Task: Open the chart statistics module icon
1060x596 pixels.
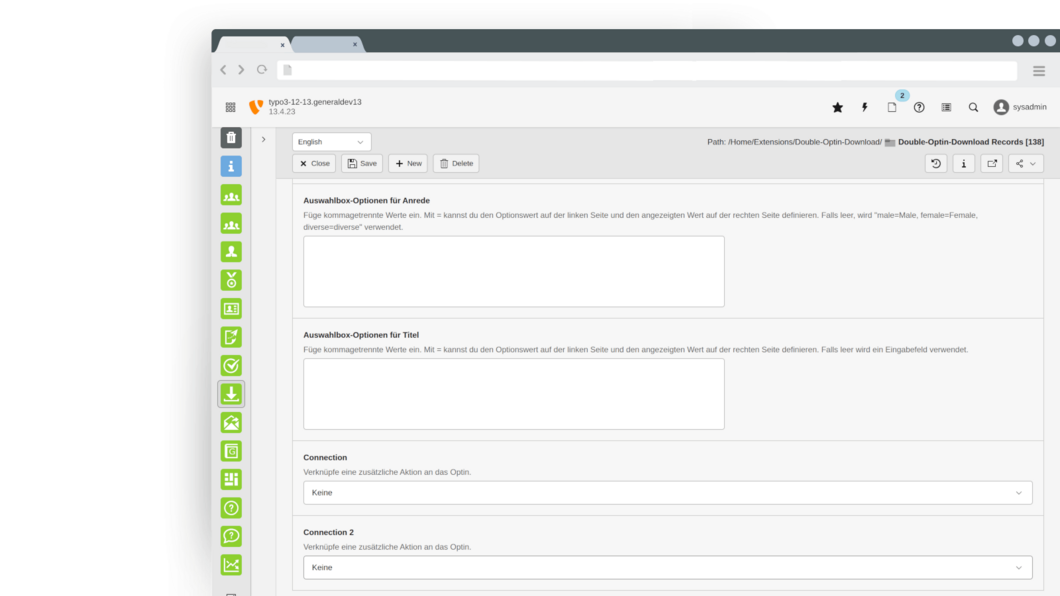Action: click(231, 565)
